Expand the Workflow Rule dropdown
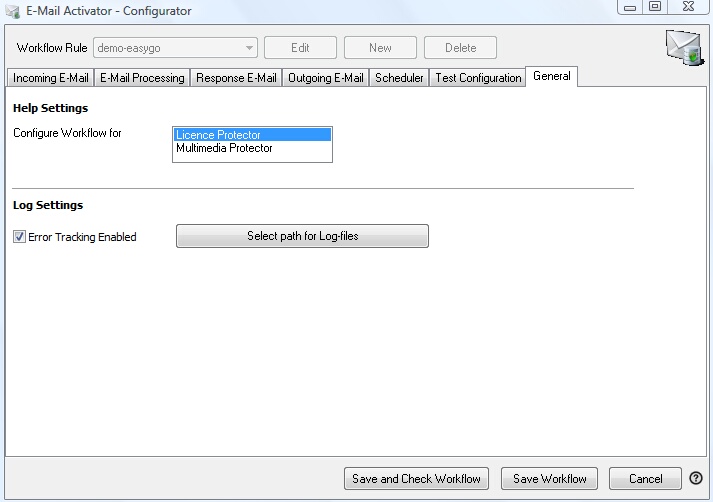 [x=249, y=47]
